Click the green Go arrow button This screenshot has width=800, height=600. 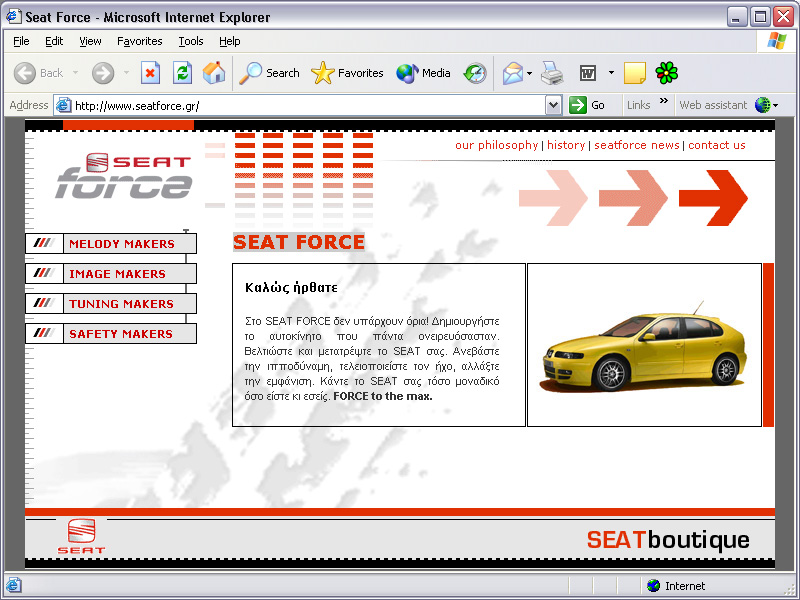point(578,105)
